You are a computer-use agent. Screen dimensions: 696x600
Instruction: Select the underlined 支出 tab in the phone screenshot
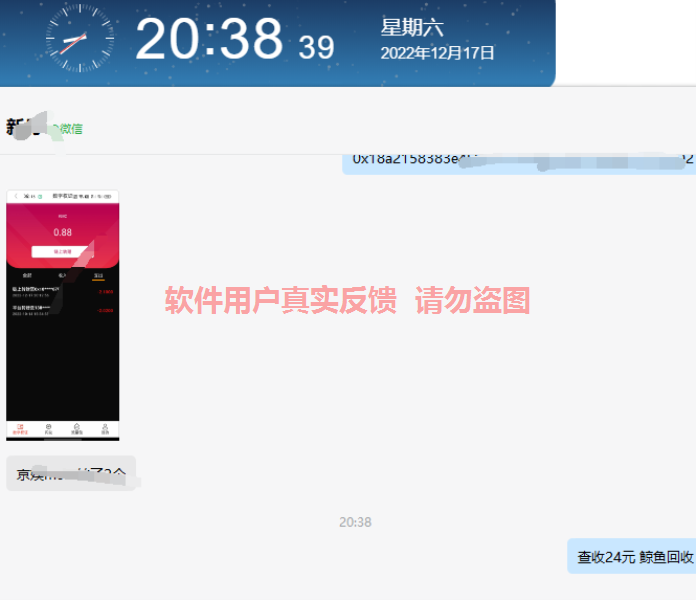click(98, 274)
